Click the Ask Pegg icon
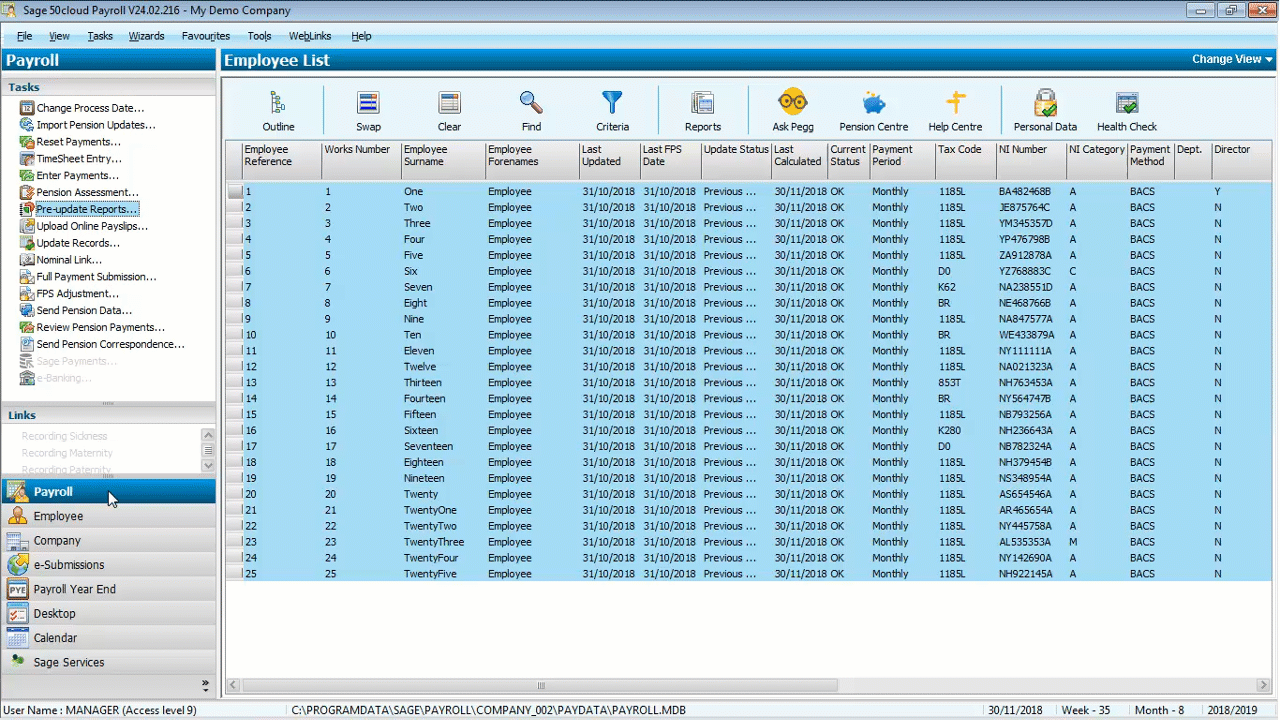Screen dimensions: 1280x720 point(792,104)
